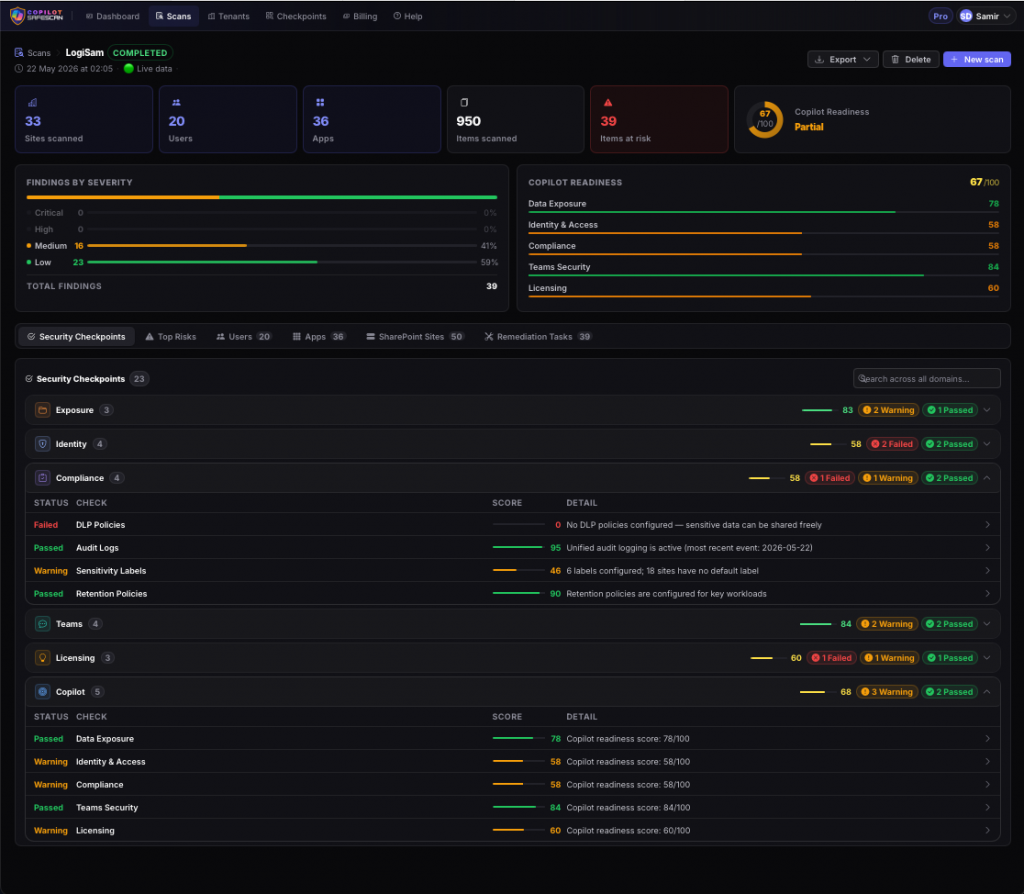Viewport: 1024px width, 894px height.
Task: Click the Pro plan badge
Action: point(940,16)
